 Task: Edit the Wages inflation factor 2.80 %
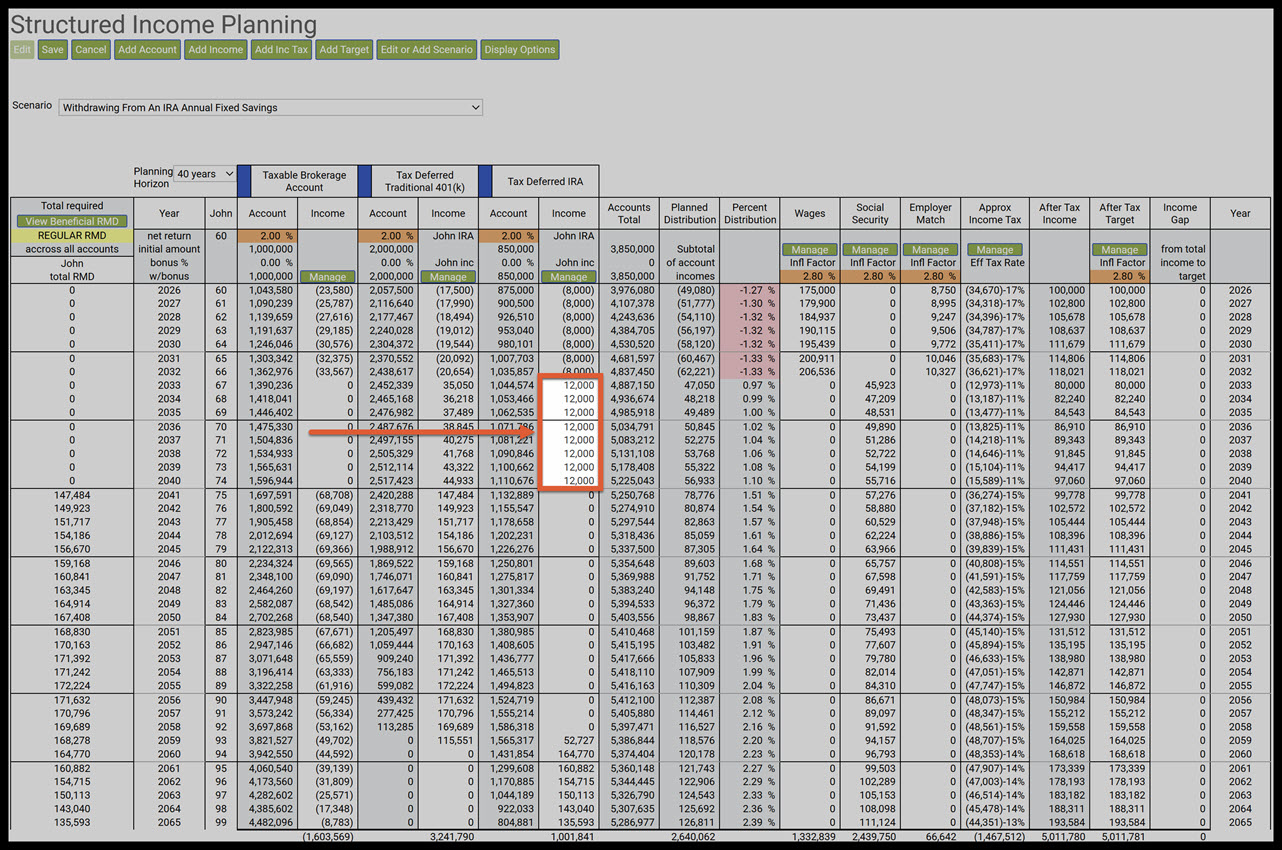810,277
